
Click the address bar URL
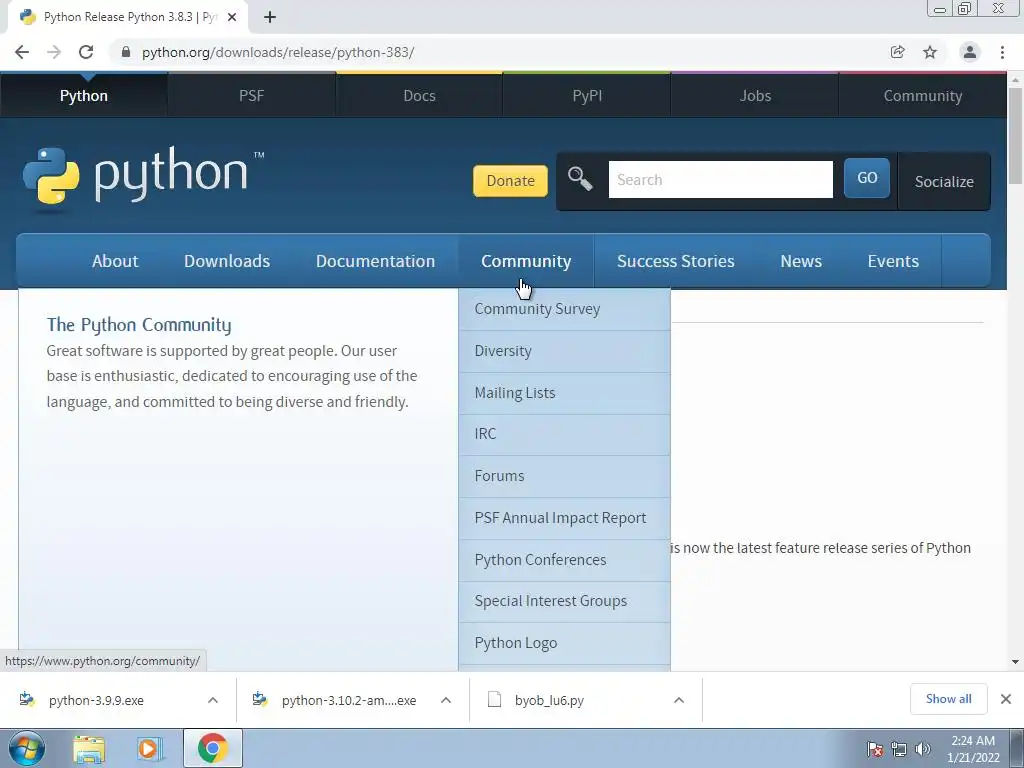278,52
